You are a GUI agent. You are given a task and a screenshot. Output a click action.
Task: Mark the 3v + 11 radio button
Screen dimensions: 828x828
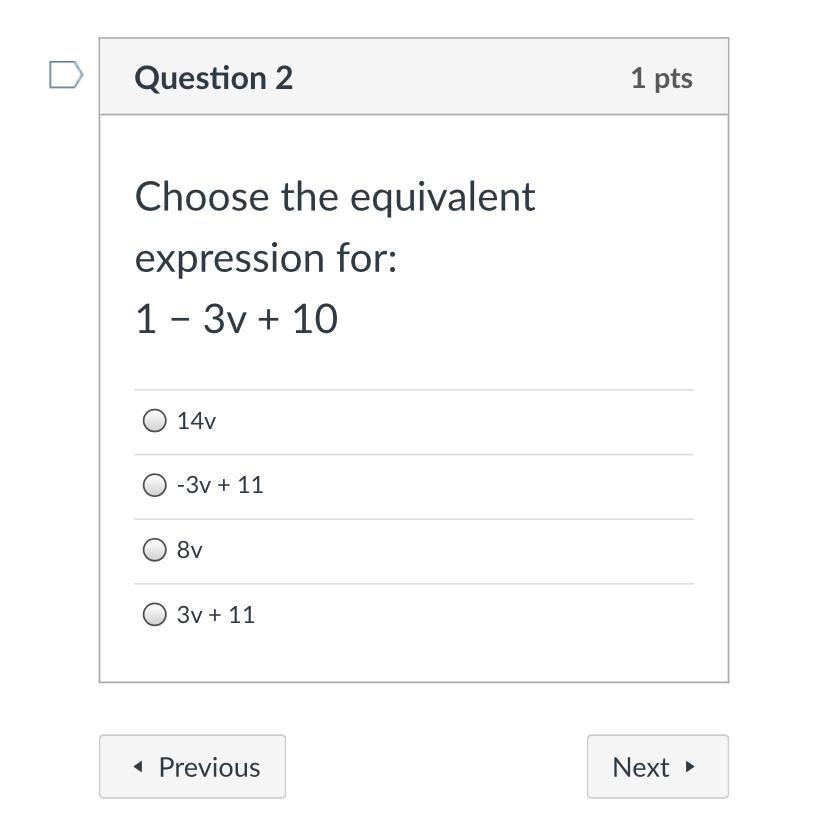pyautogui.click(x=154, y=614)
